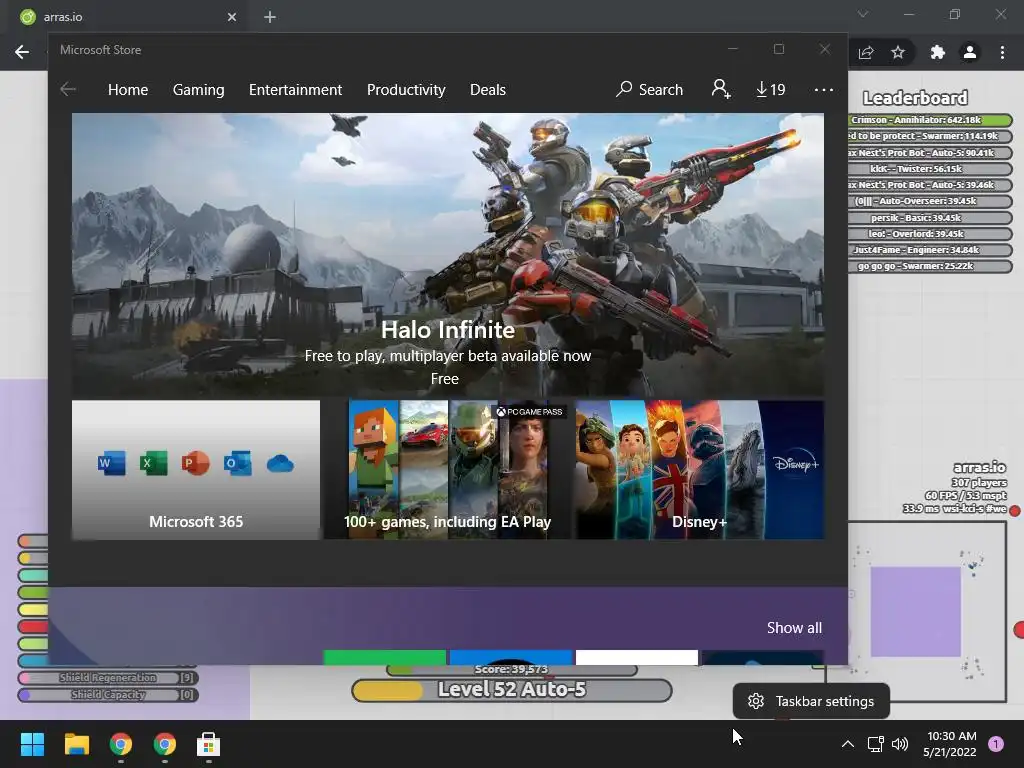This screenshot has height=768, width=1024.
Task: Switch to the Home tab
Action: pyautogui.click(x=128, y=89)
